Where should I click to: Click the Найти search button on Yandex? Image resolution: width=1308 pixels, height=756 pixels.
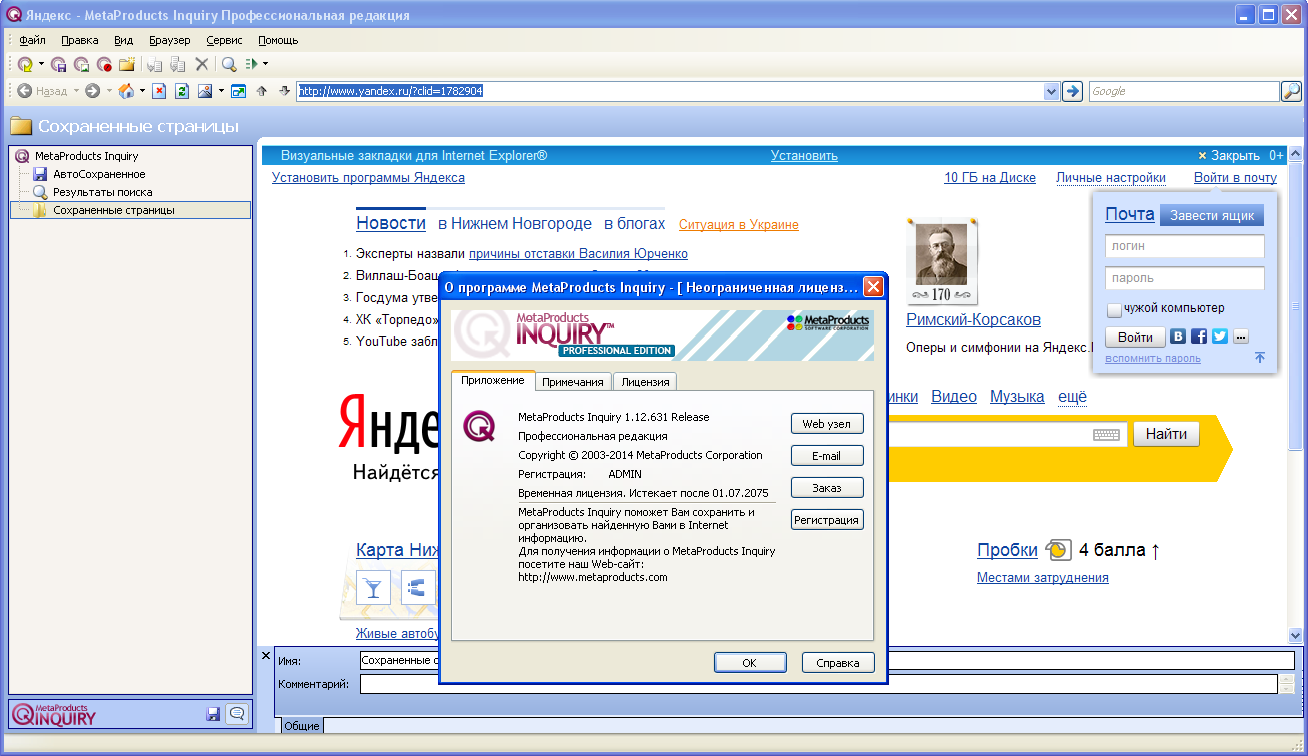click(1166, 434)
